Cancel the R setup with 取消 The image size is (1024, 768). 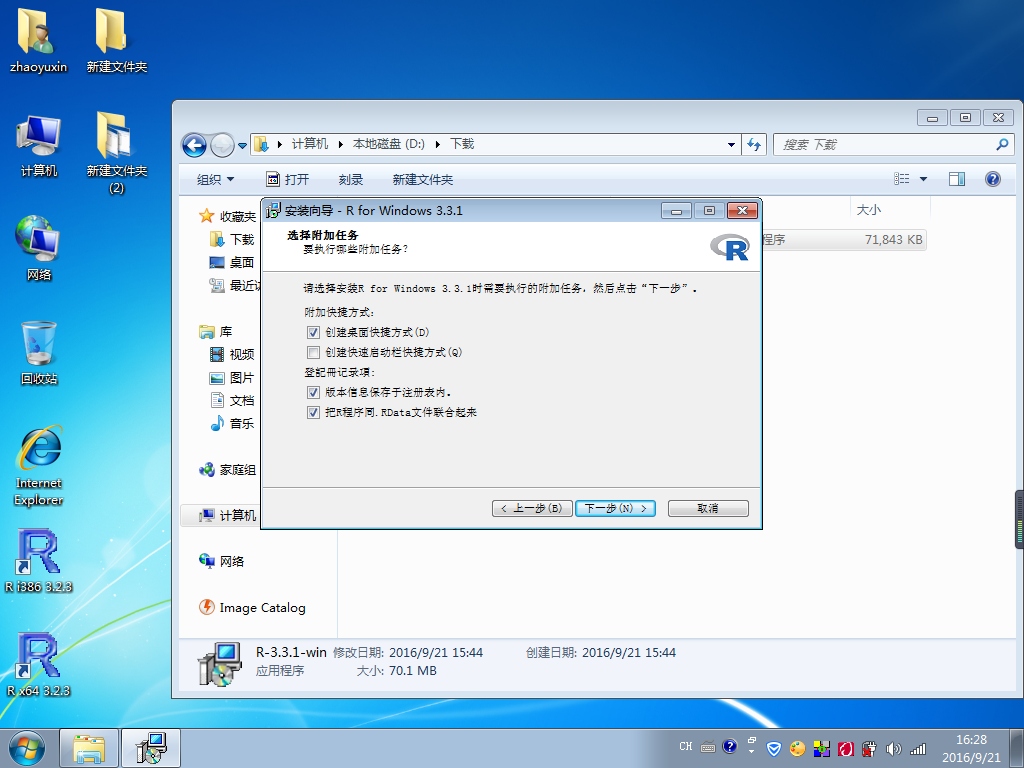coord(708,508)
